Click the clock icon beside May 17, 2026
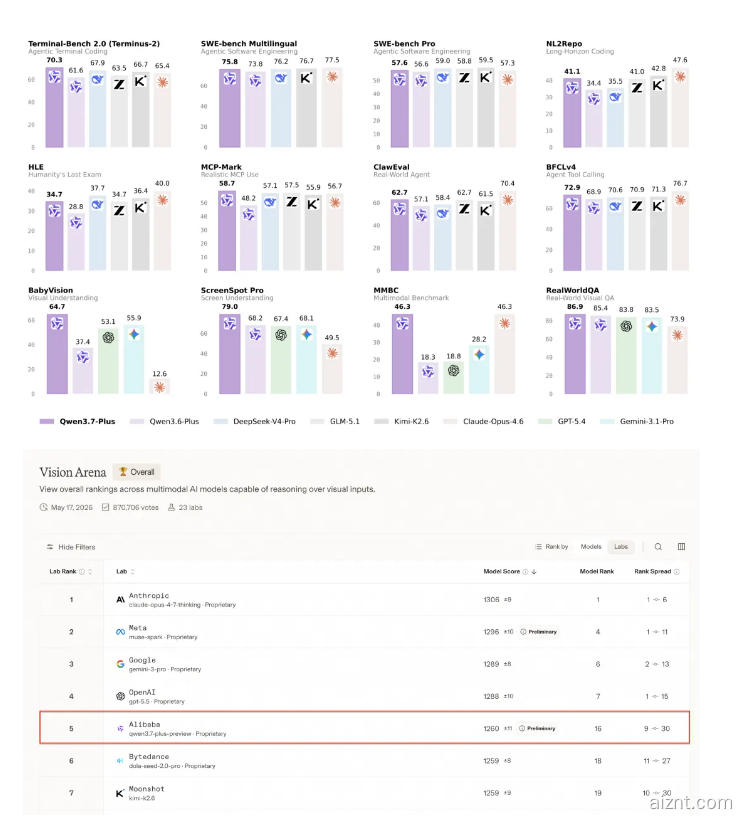 pos(43,507)
